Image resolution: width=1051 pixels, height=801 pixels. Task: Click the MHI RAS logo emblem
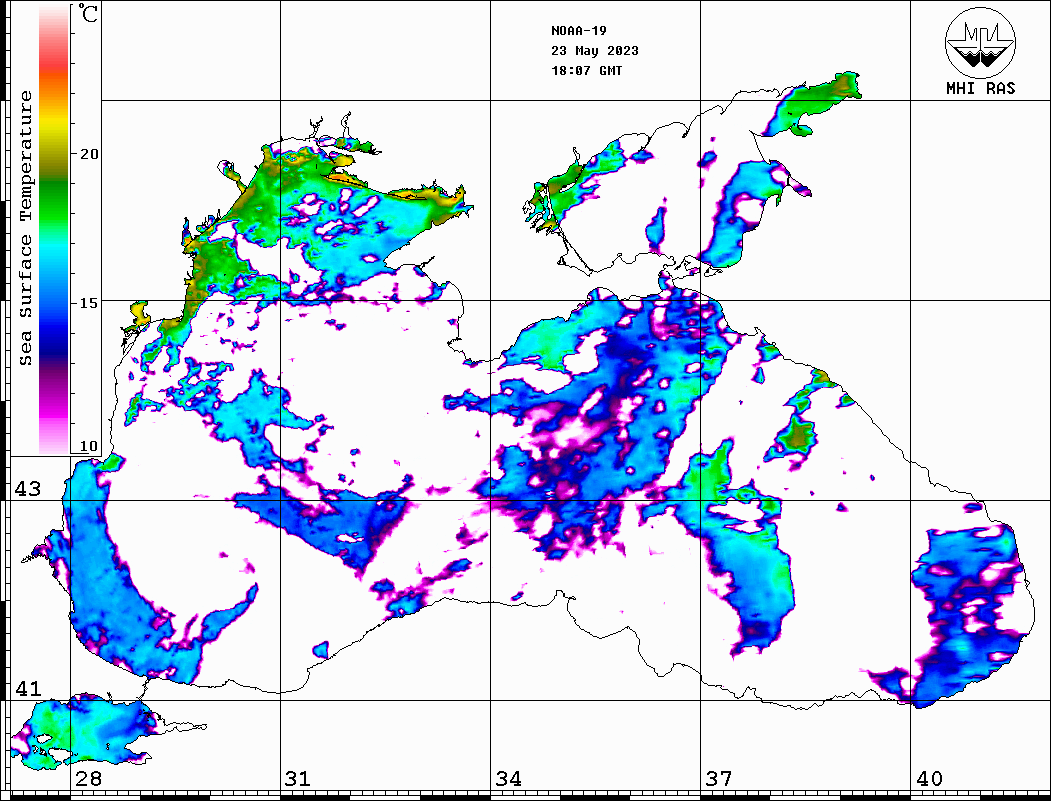[x=980, y=42]
